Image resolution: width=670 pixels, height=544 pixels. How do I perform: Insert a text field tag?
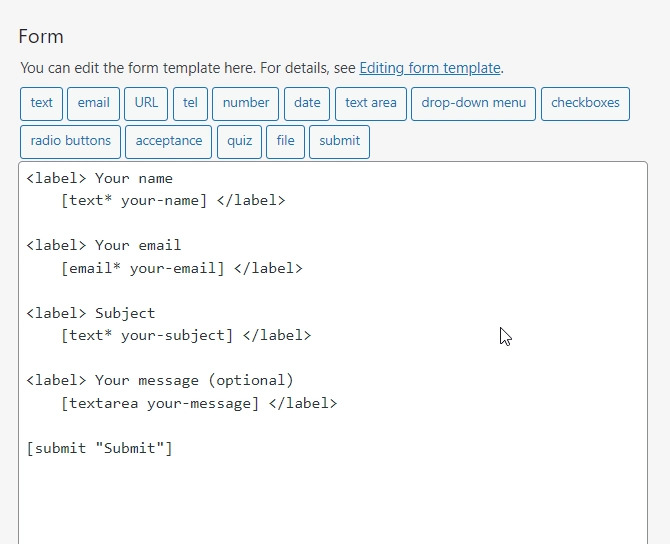pos(41,103)
